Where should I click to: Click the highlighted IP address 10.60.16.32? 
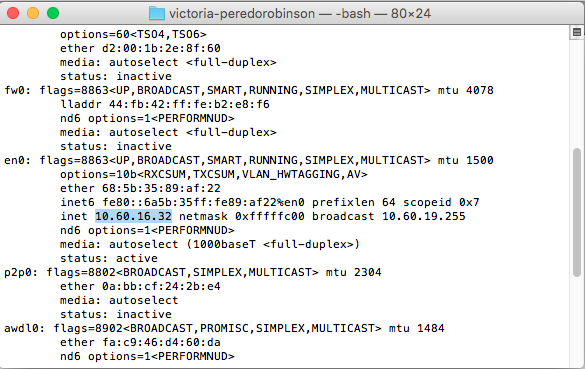[134, 216]
